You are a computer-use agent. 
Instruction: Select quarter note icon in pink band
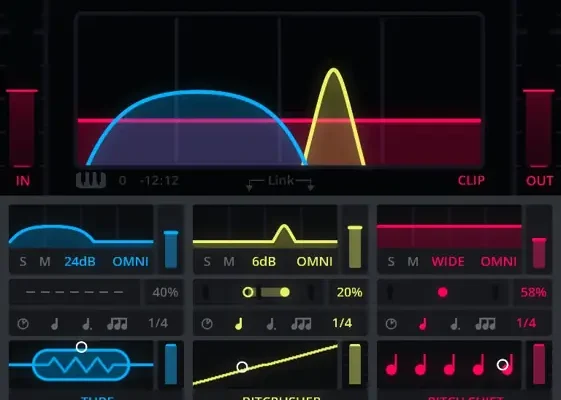tap(423, 324)
